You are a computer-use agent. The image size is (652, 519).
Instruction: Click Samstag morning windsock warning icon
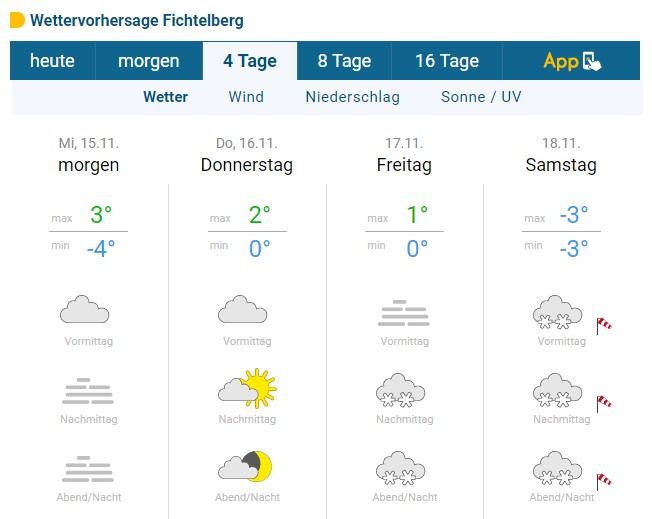pyautogui.click(x=604, y=325)
